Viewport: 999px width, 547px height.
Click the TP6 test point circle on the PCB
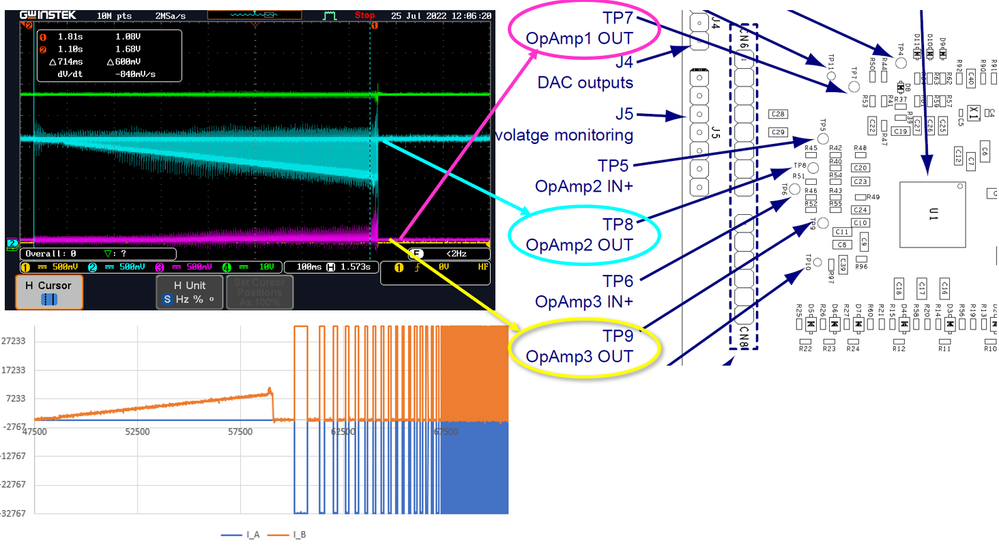(794, 189)
